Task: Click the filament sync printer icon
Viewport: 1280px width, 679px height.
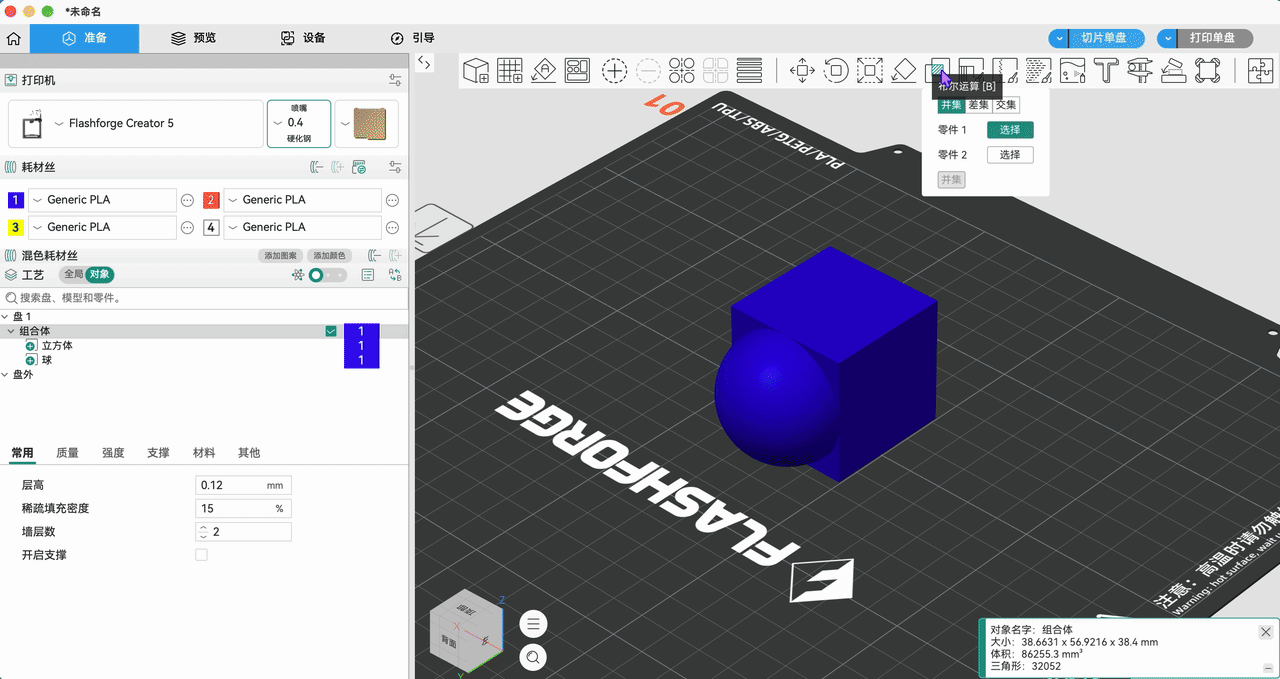Action: click(x=359, y=167)
